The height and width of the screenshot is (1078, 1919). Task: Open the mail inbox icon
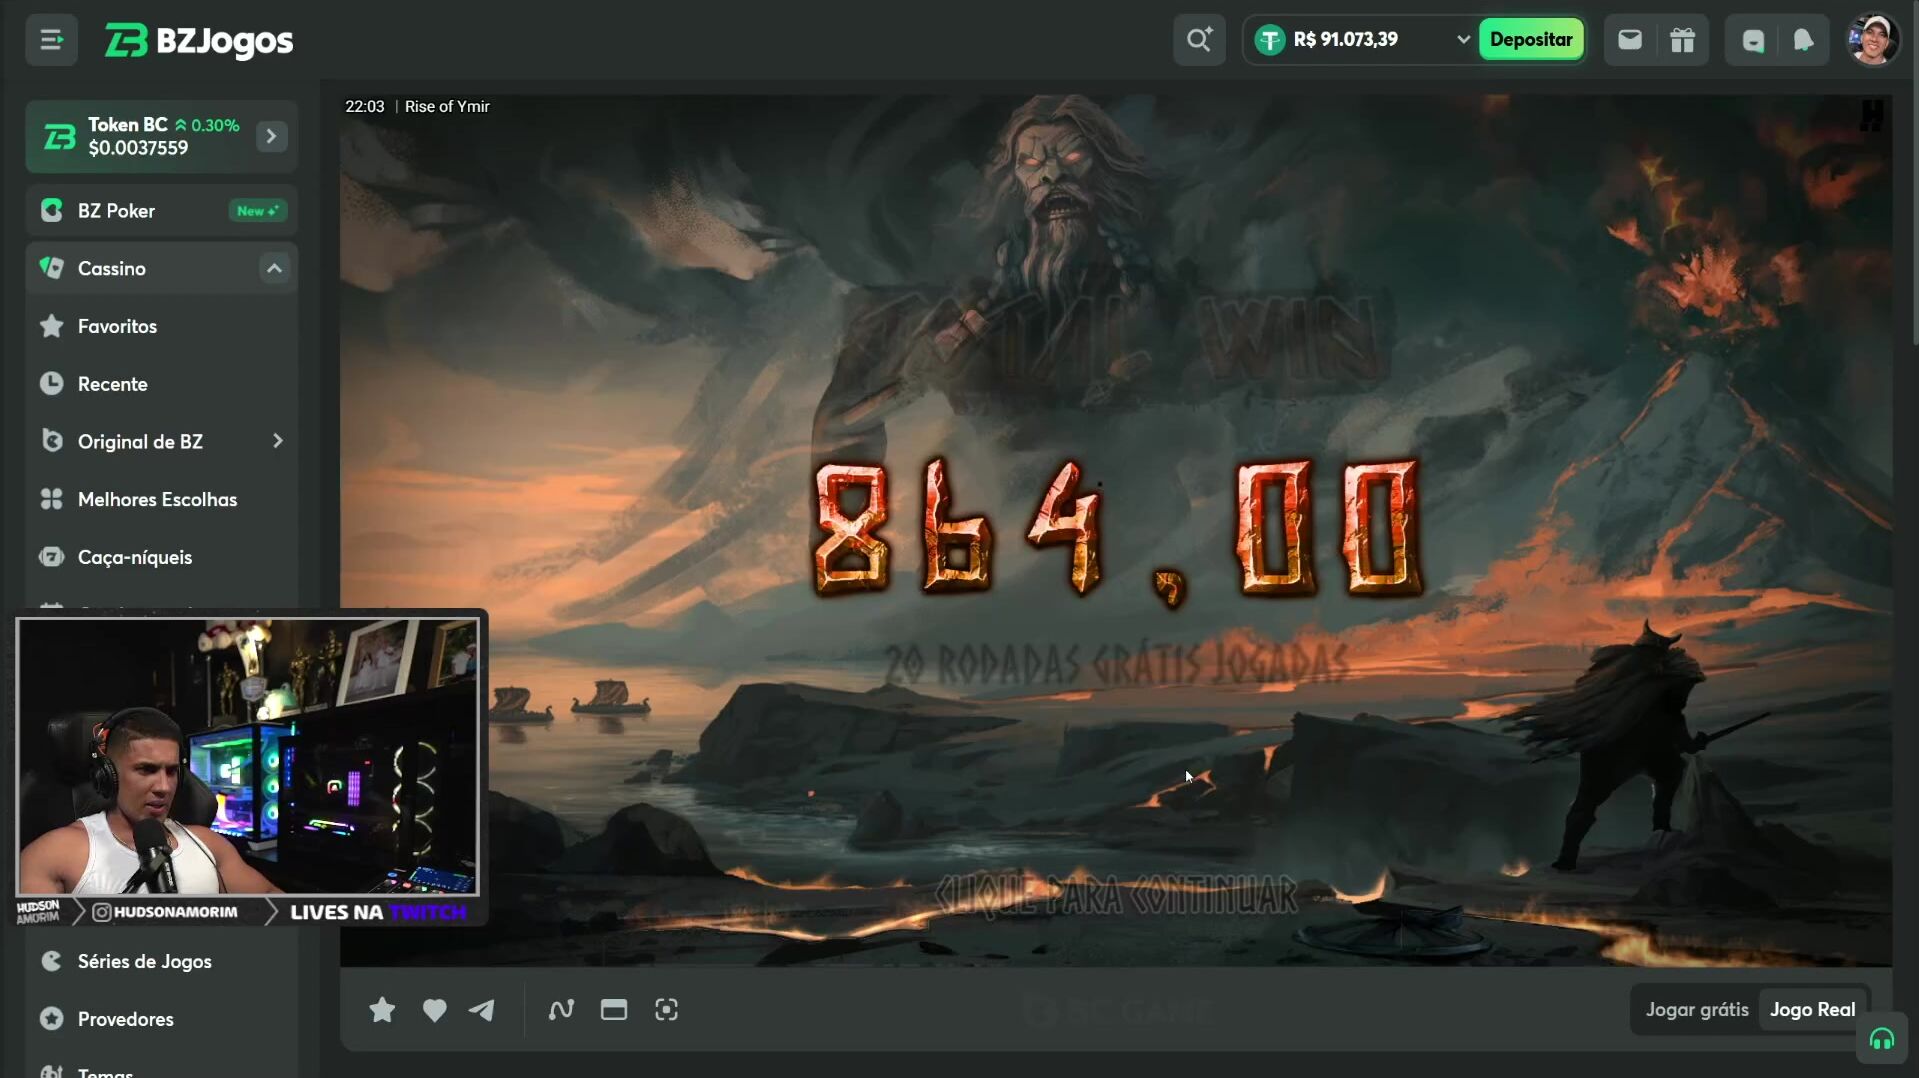[1629, 40]
